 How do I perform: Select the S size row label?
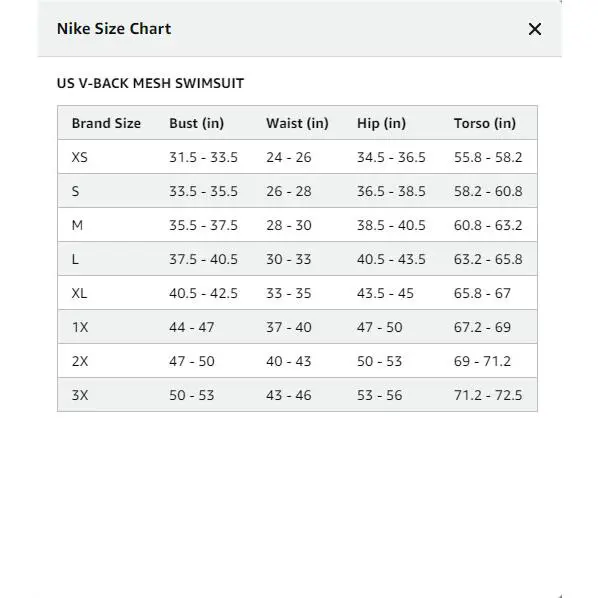coord(76,191)
